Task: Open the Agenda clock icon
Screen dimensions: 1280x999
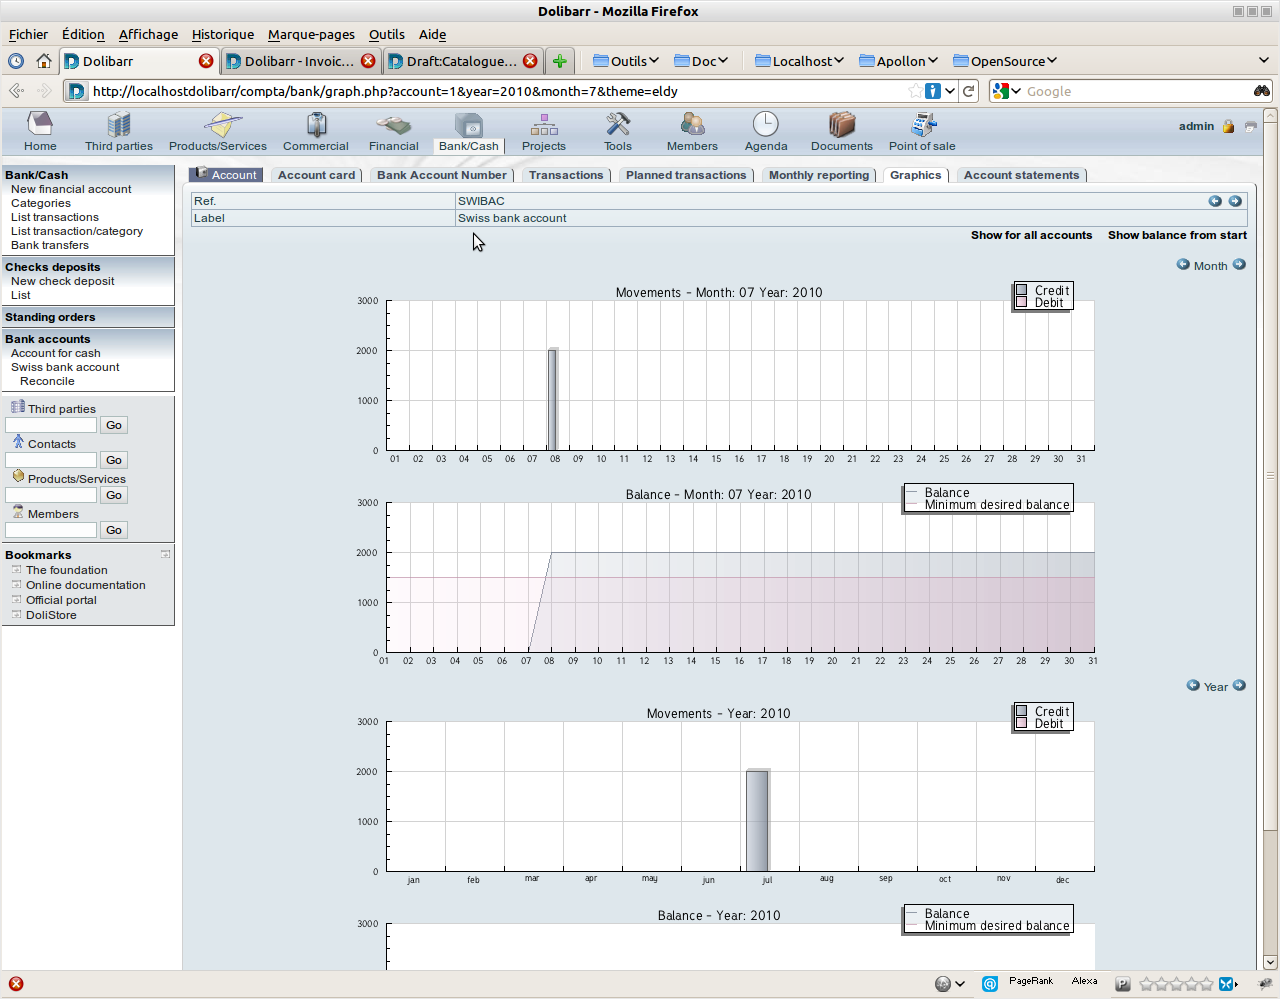Action: coord(766,124)
